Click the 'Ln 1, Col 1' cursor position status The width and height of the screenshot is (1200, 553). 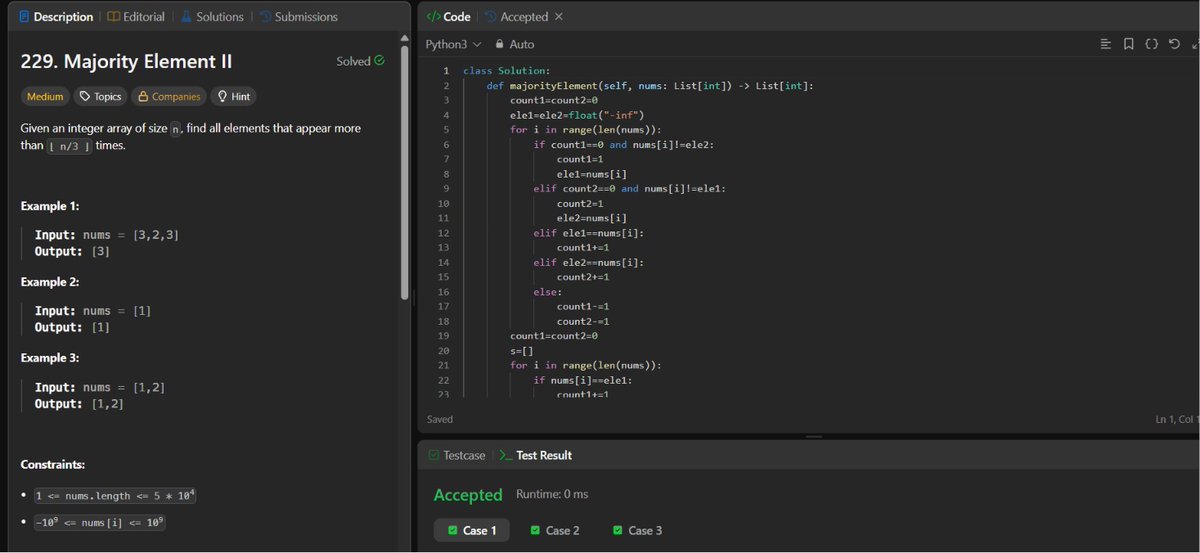click(x=1177, y=419)
